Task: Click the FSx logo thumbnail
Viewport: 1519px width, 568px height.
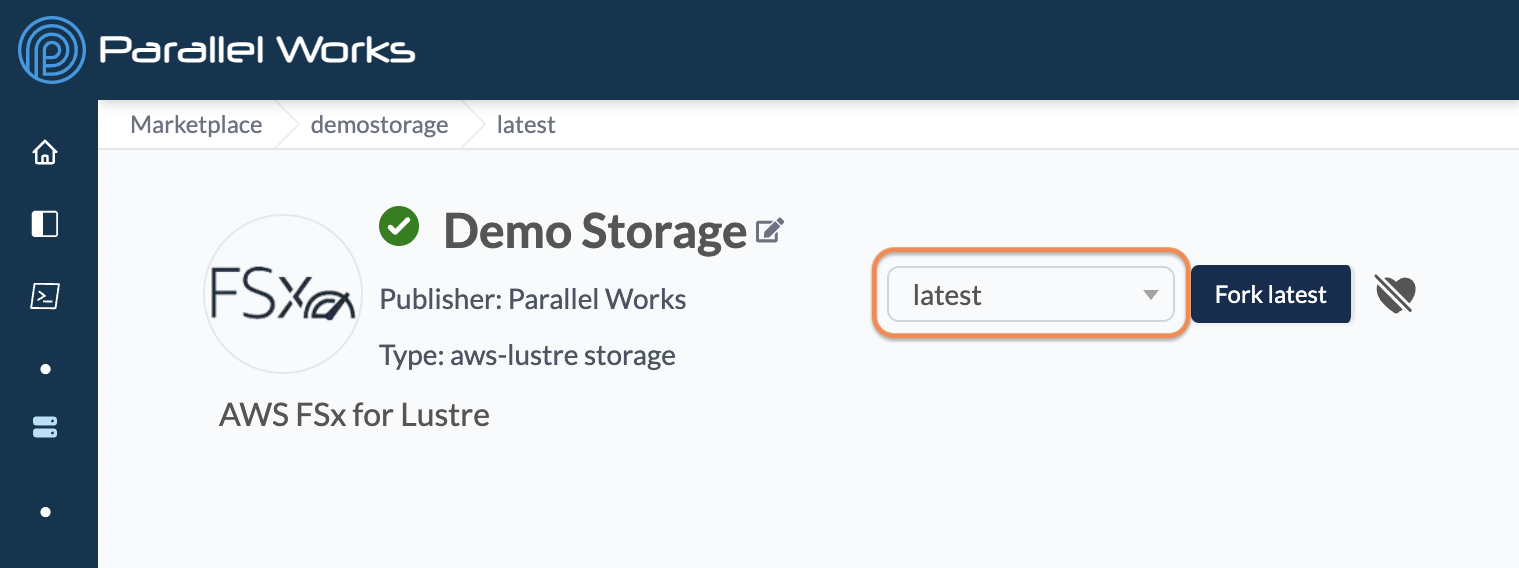Action: coord(283,294)
